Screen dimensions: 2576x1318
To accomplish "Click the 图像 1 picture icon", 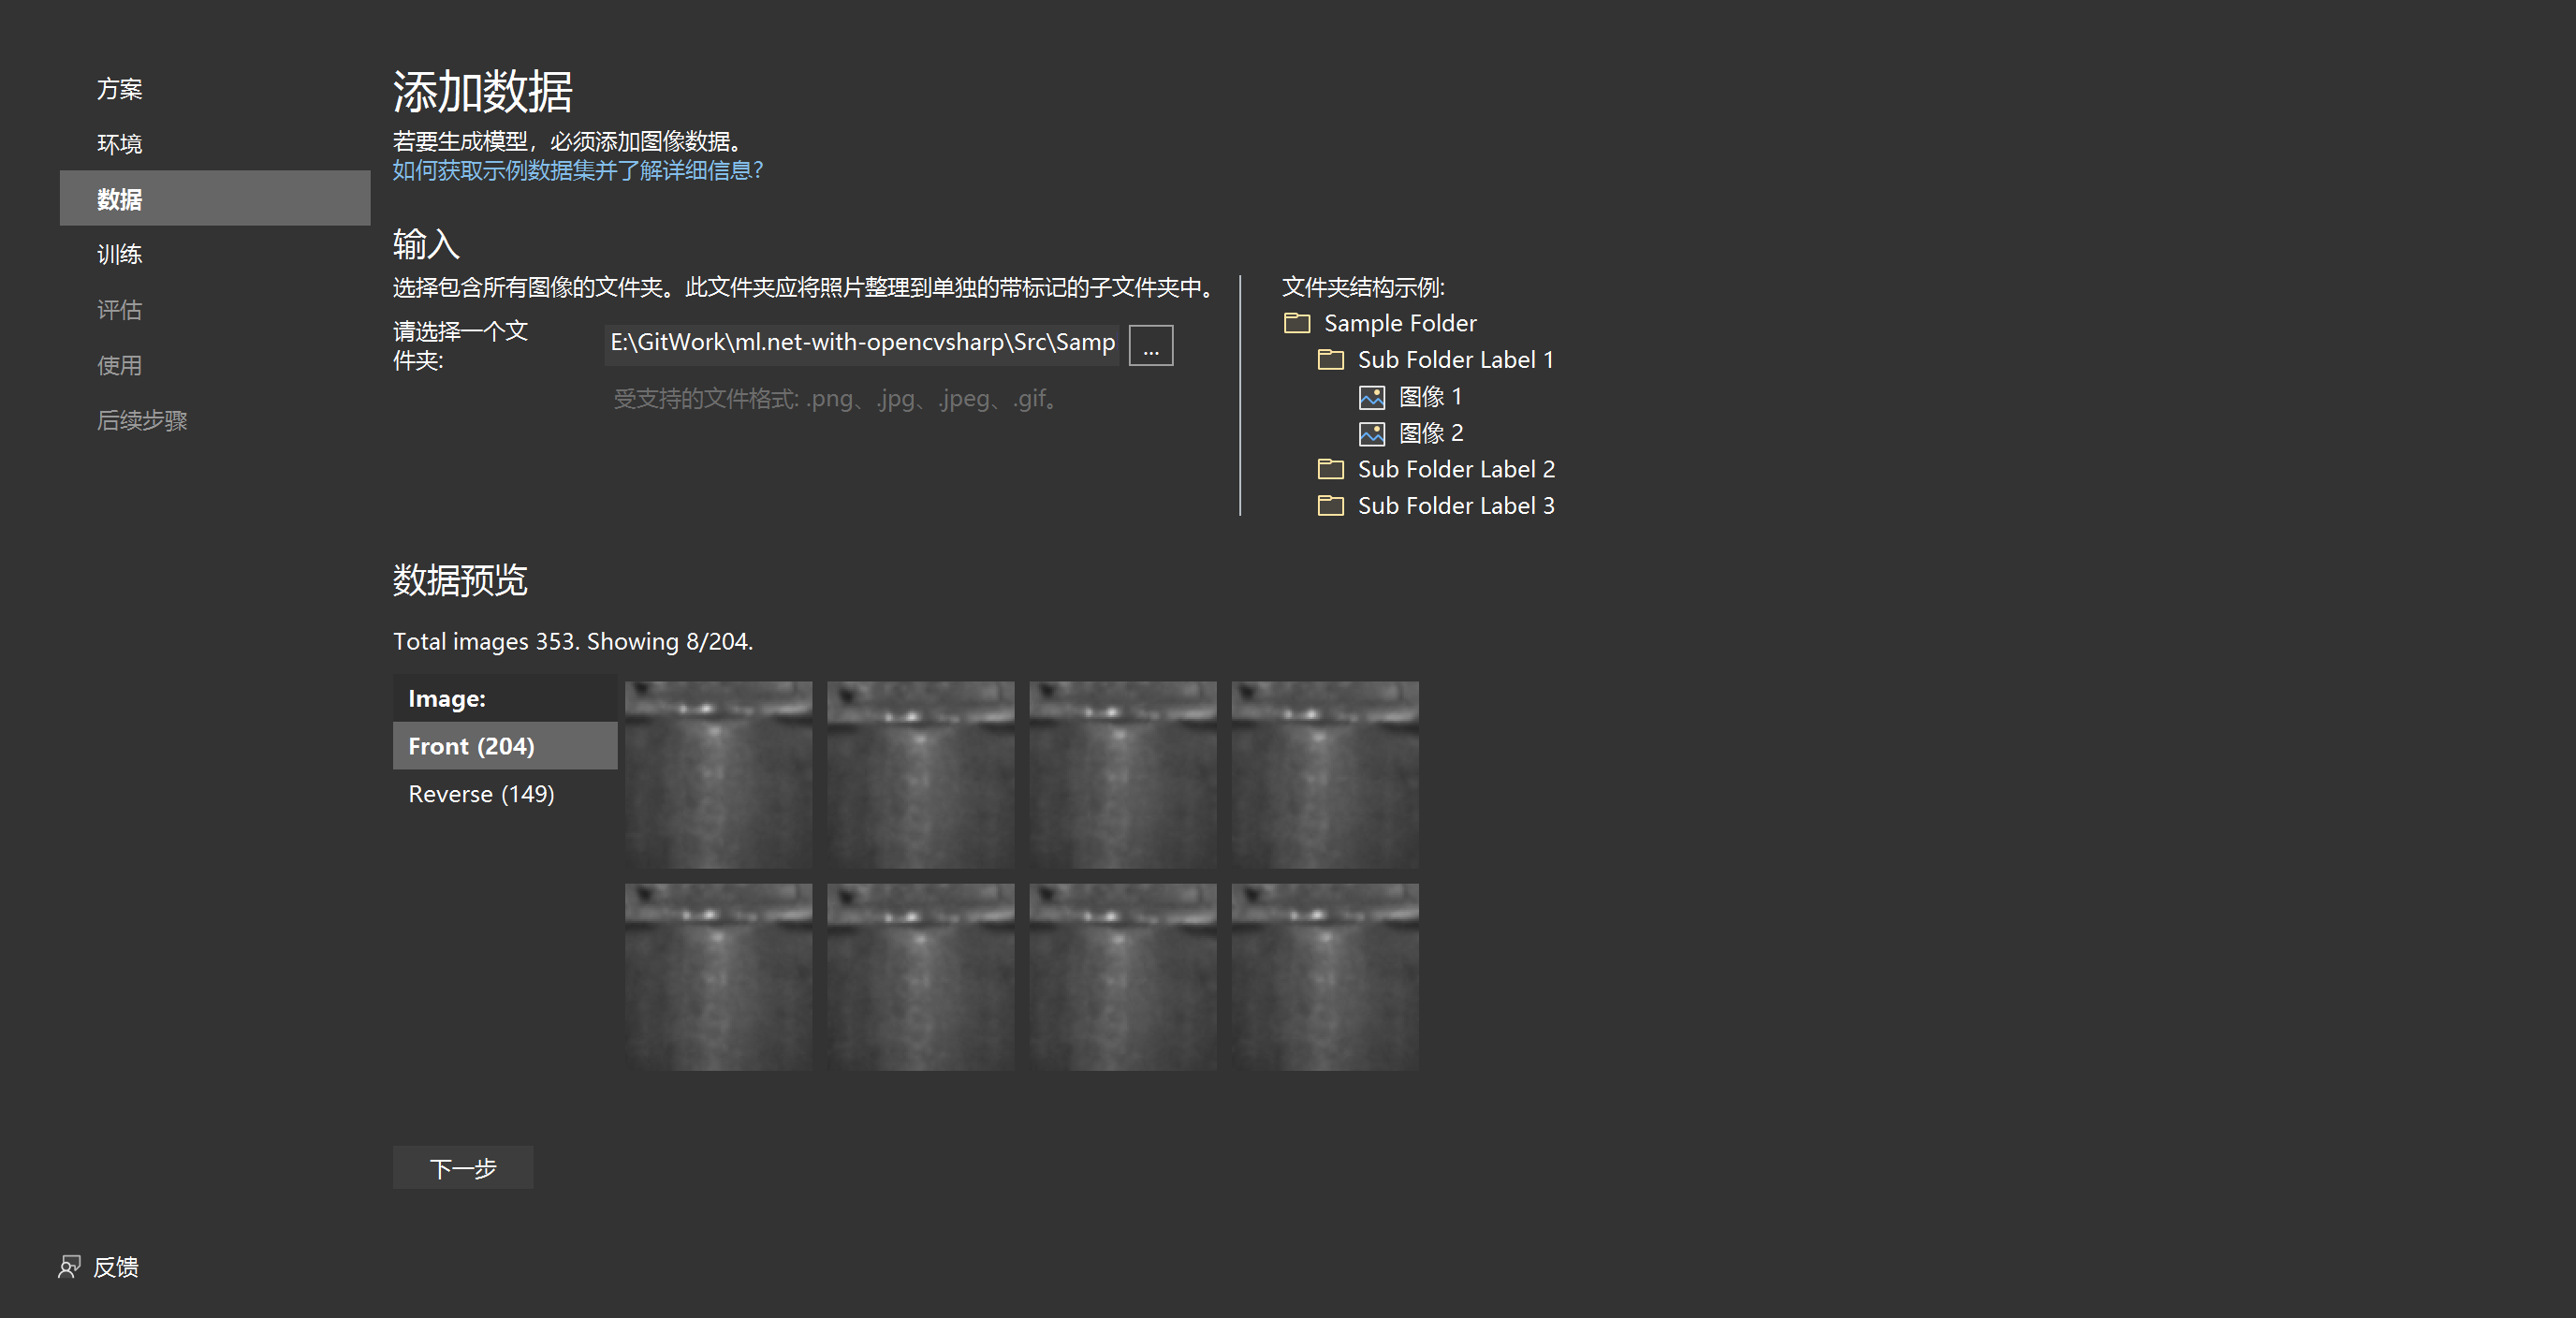I will [1371, 397].
